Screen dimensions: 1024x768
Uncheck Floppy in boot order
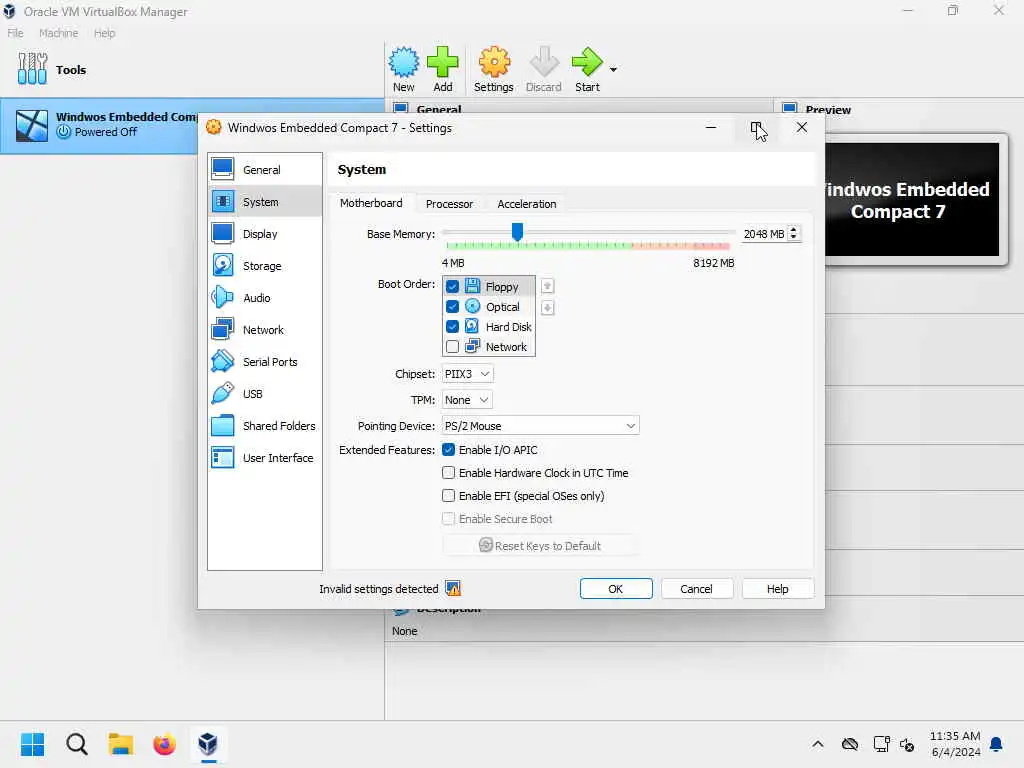(x=452, y=287)
